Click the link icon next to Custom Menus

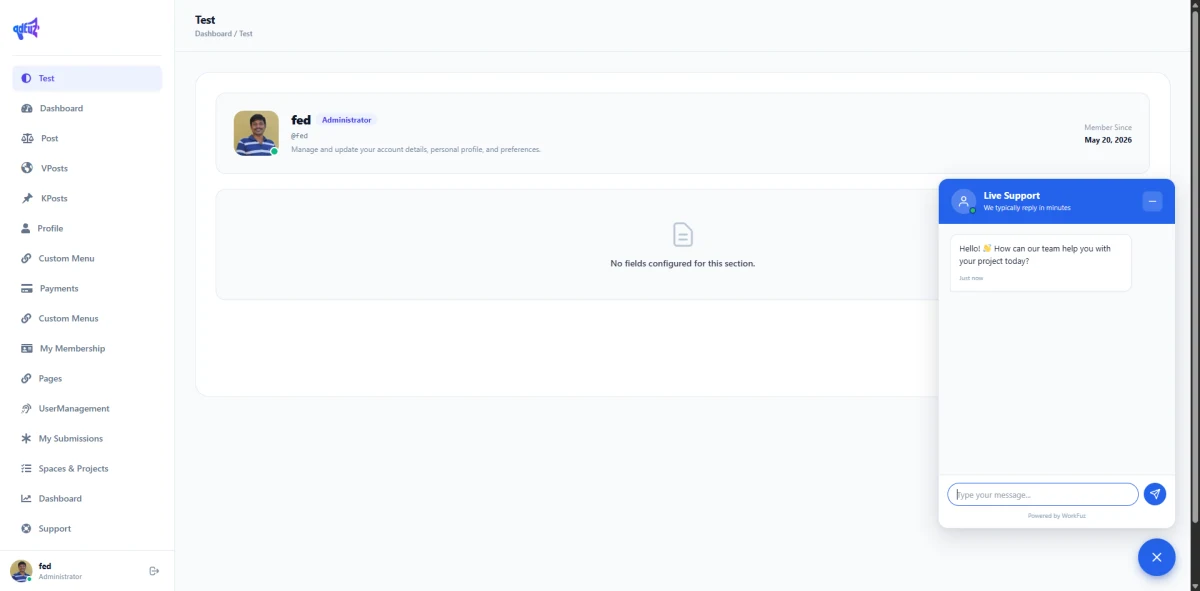pyautogui.click(x=26, y=318)
